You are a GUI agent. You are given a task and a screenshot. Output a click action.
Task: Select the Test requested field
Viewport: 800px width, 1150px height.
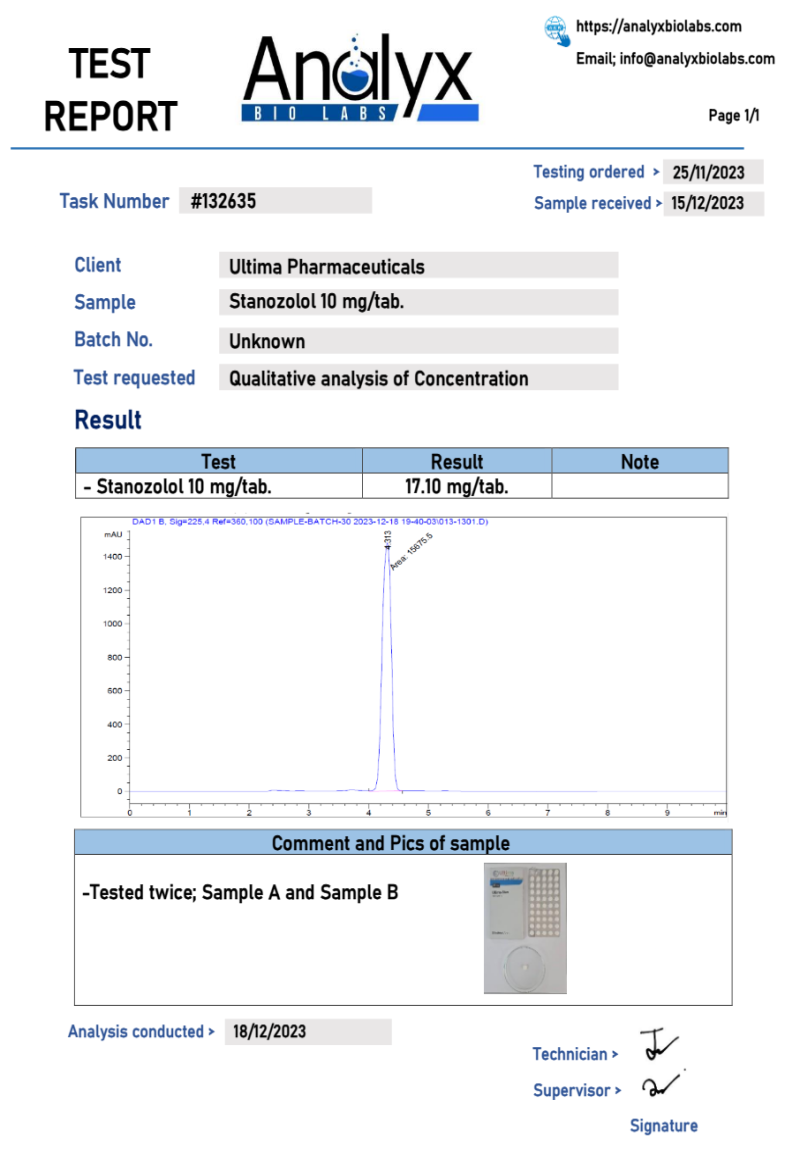(x=417, y=378)
